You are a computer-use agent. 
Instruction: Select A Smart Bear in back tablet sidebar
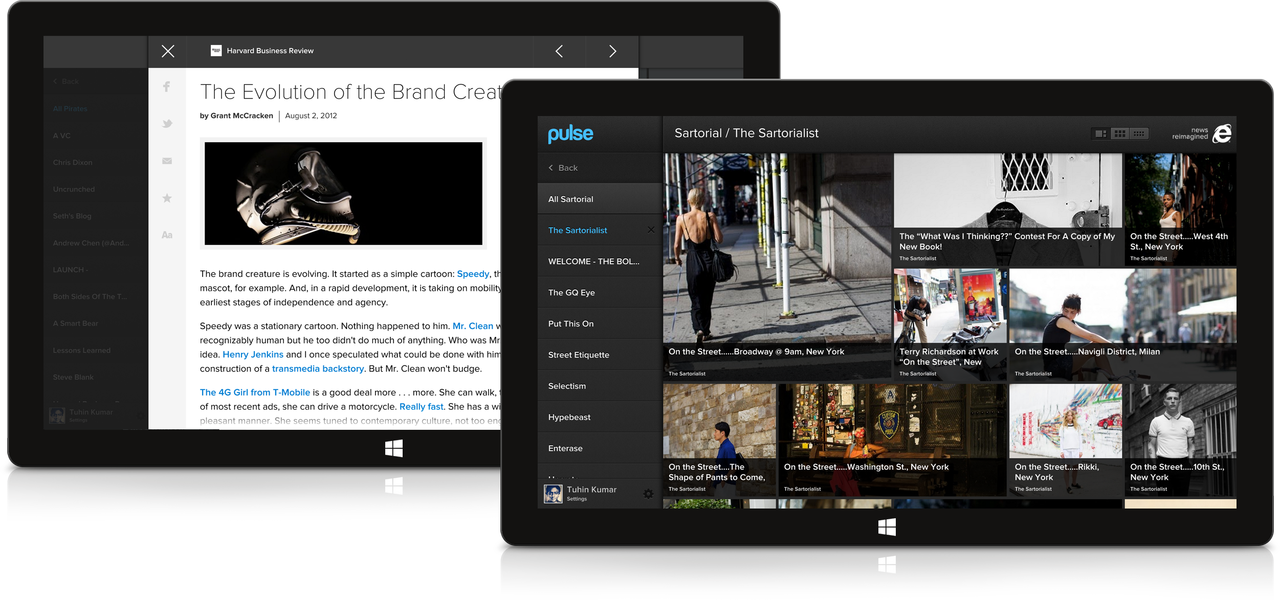click(x=76, y=324)
